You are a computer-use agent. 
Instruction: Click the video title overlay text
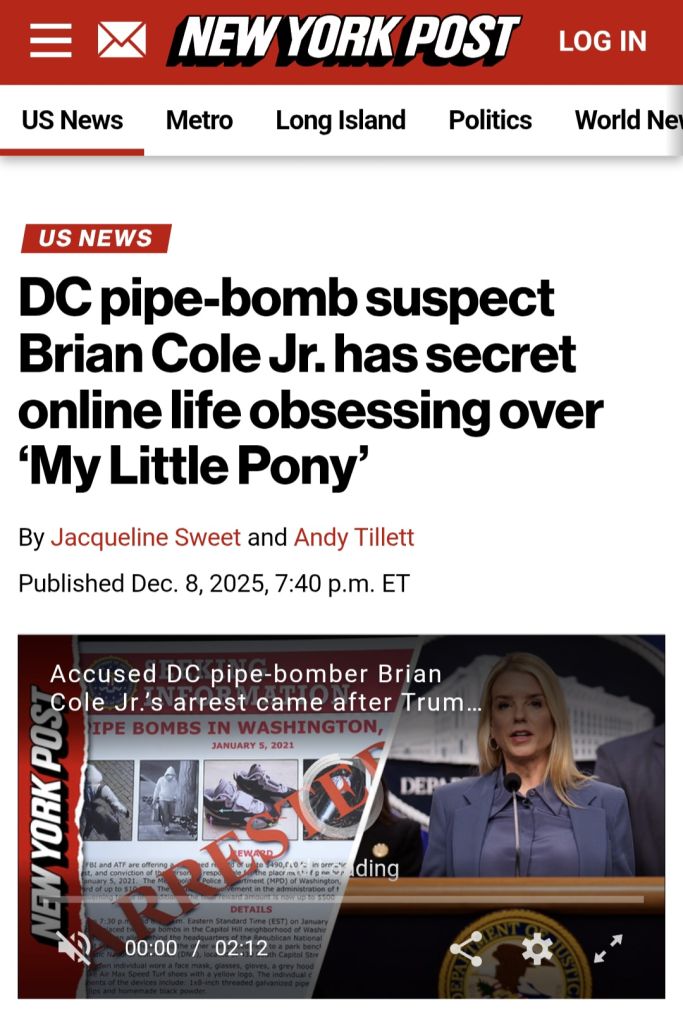click(265, 688)
